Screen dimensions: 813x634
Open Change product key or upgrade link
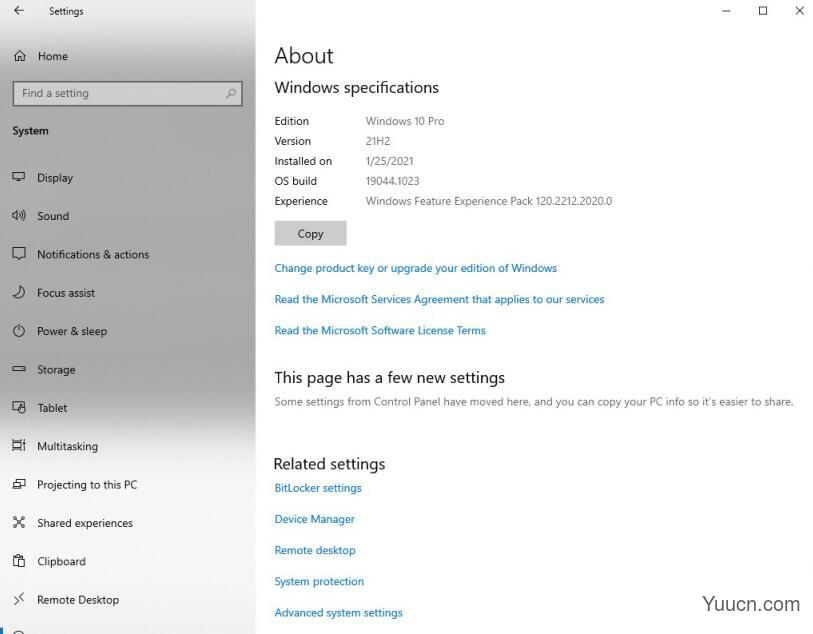[415, 268]
